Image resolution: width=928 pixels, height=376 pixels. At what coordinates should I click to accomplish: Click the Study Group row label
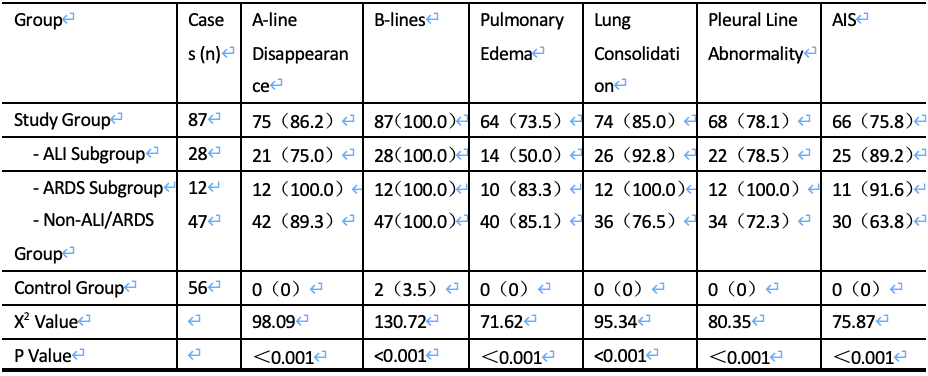pos(63,120)
